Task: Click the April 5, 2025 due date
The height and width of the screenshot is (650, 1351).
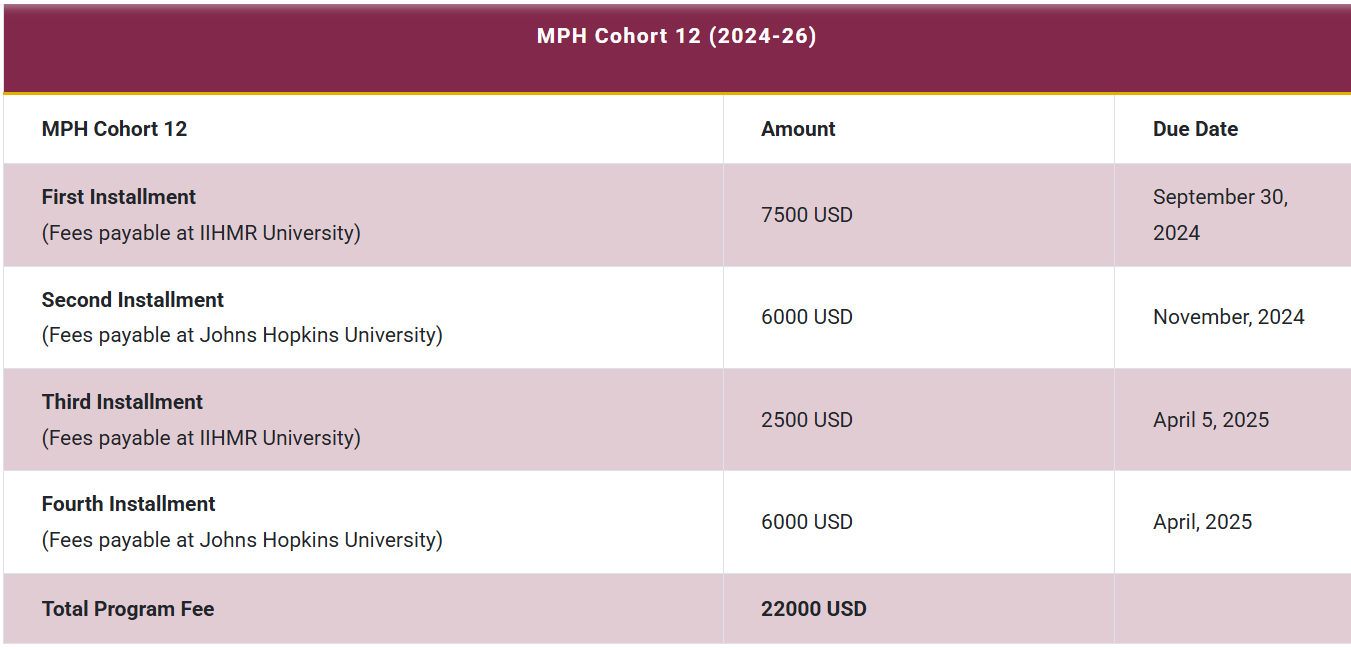Action: click(x=1210, y=420)
